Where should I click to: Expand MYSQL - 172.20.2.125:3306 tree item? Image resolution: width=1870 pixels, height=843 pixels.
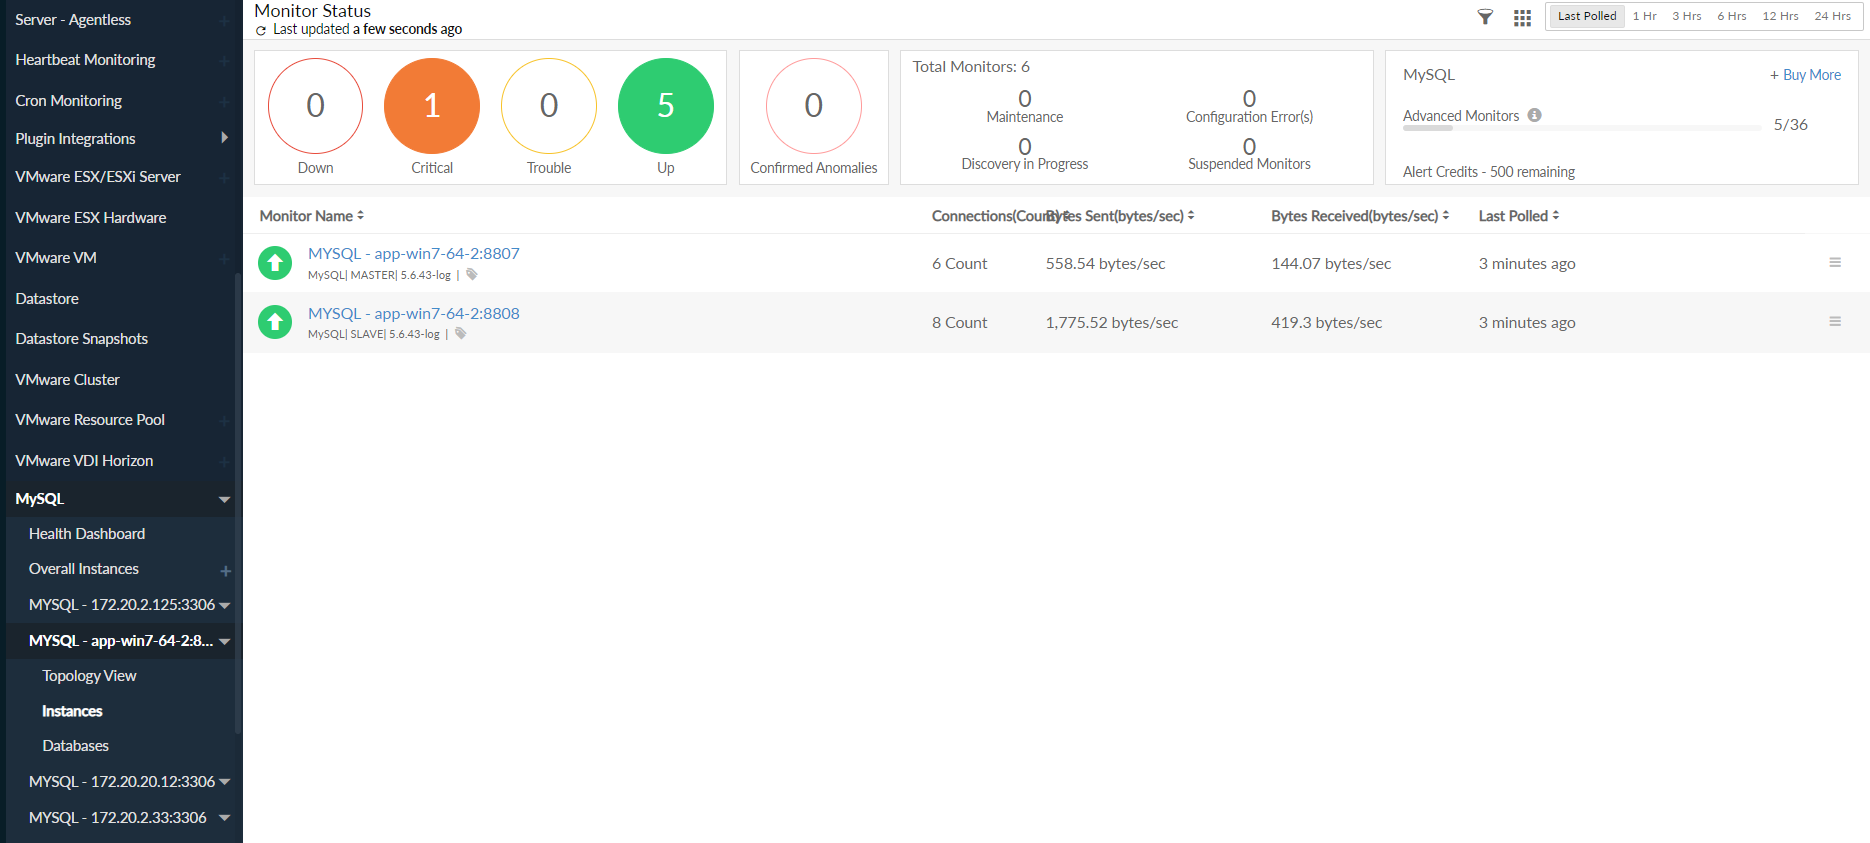click(x=225, y=605)
